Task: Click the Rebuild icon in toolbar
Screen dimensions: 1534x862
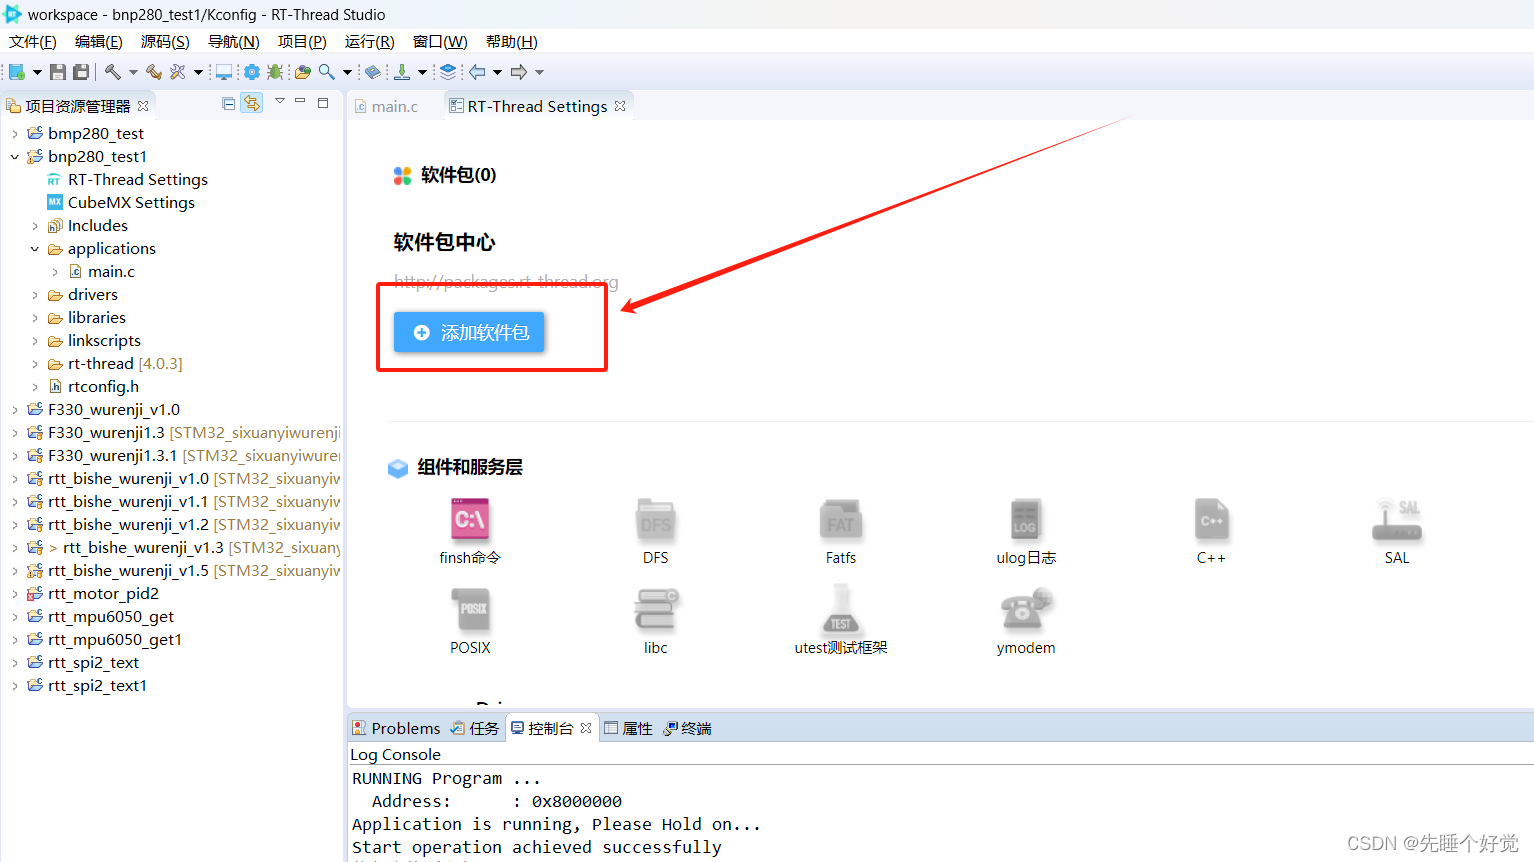Action: 154,72
